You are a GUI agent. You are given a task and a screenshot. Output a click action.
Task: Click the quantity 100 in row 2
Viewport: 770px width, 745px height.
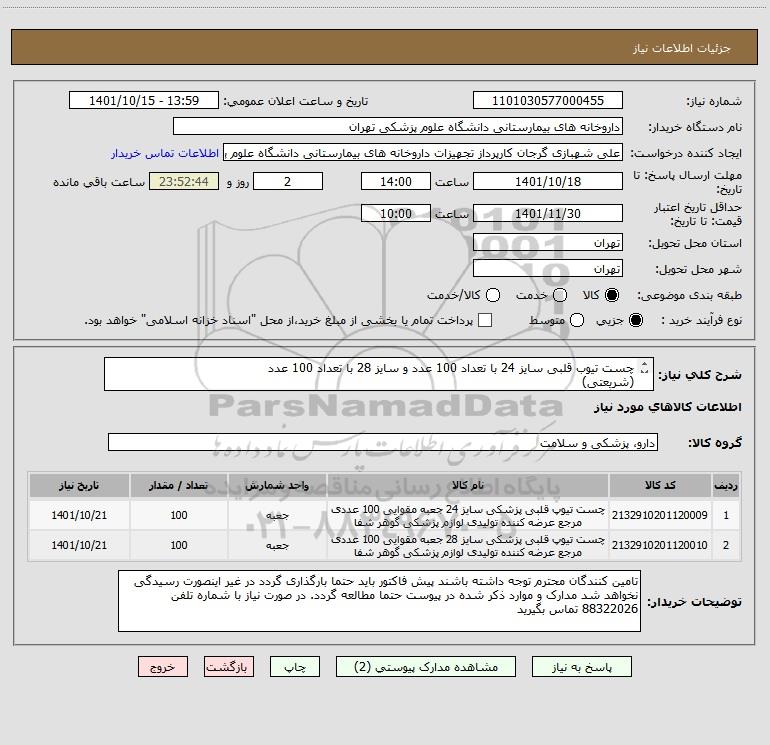179,545
